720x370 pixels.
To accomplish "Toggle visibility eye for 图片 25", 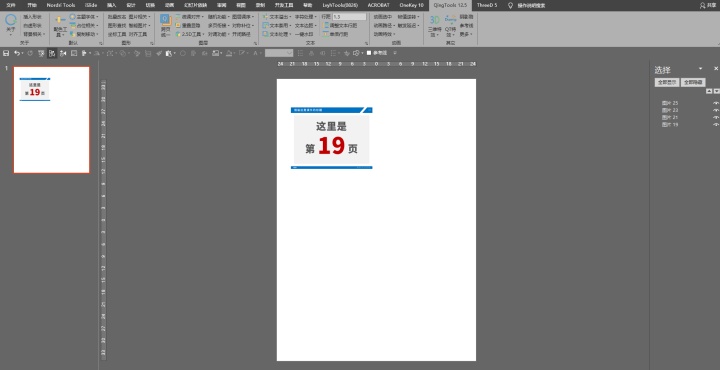I will (716, 103).
